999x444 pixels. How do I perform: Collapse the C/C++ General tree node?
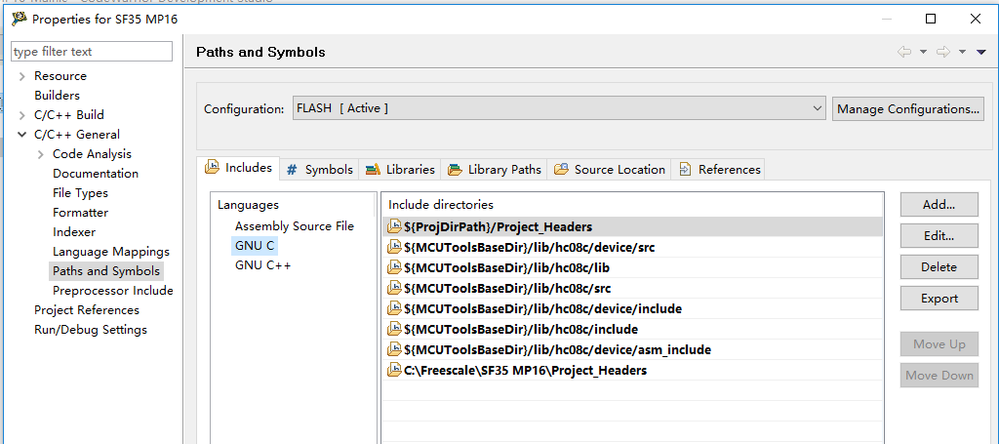point(22,135)
